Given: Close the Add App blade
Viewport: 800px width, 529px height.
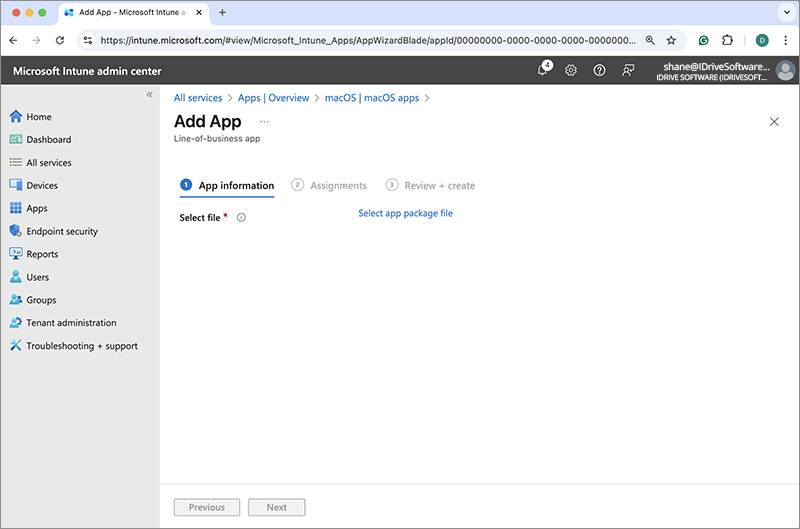Looking at the screenshot, I should coord(774,121).
